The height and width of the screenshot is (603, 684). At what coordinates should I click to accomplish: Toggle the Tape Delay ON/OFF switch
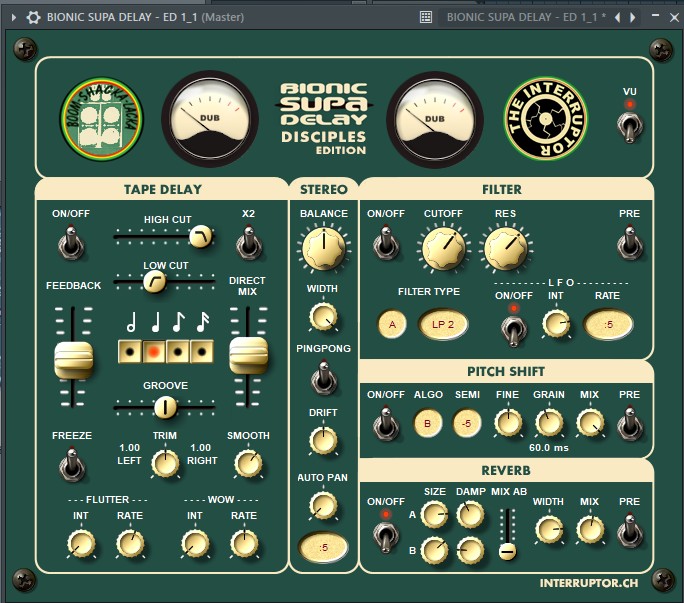[x=71, y=242]
